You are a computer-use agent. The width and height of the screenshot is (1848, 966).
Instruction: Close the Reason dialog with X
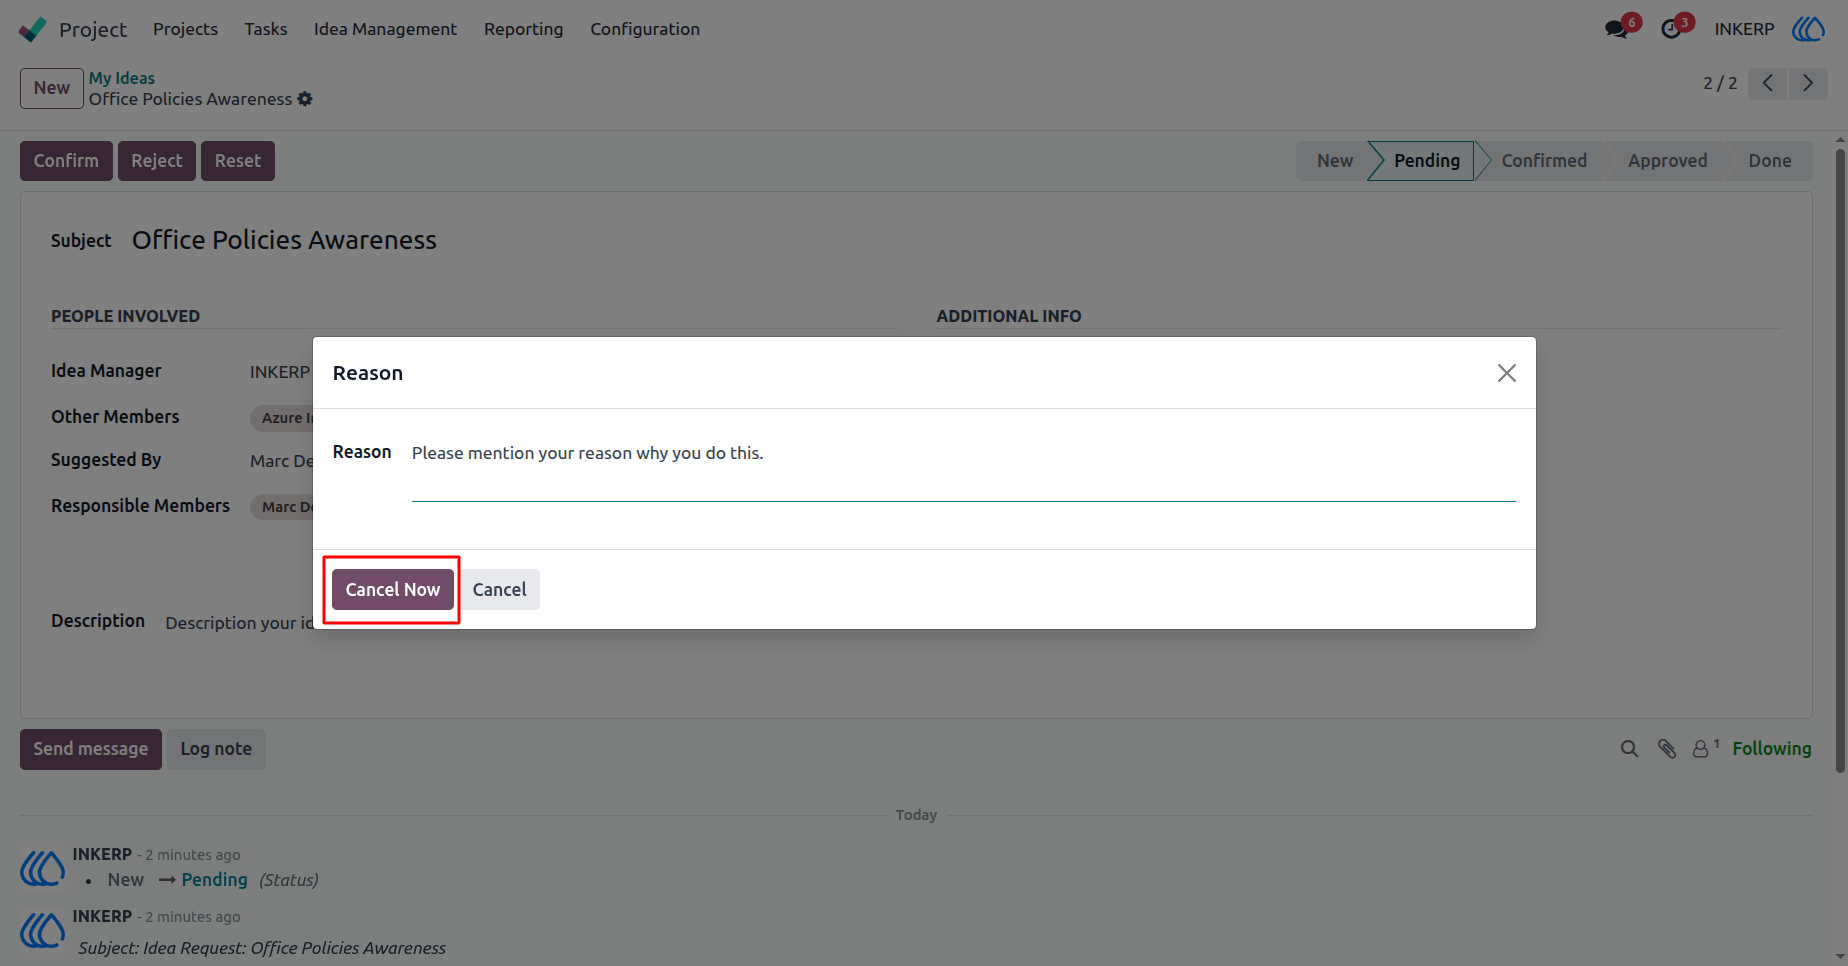click(x=1507, y=373)
